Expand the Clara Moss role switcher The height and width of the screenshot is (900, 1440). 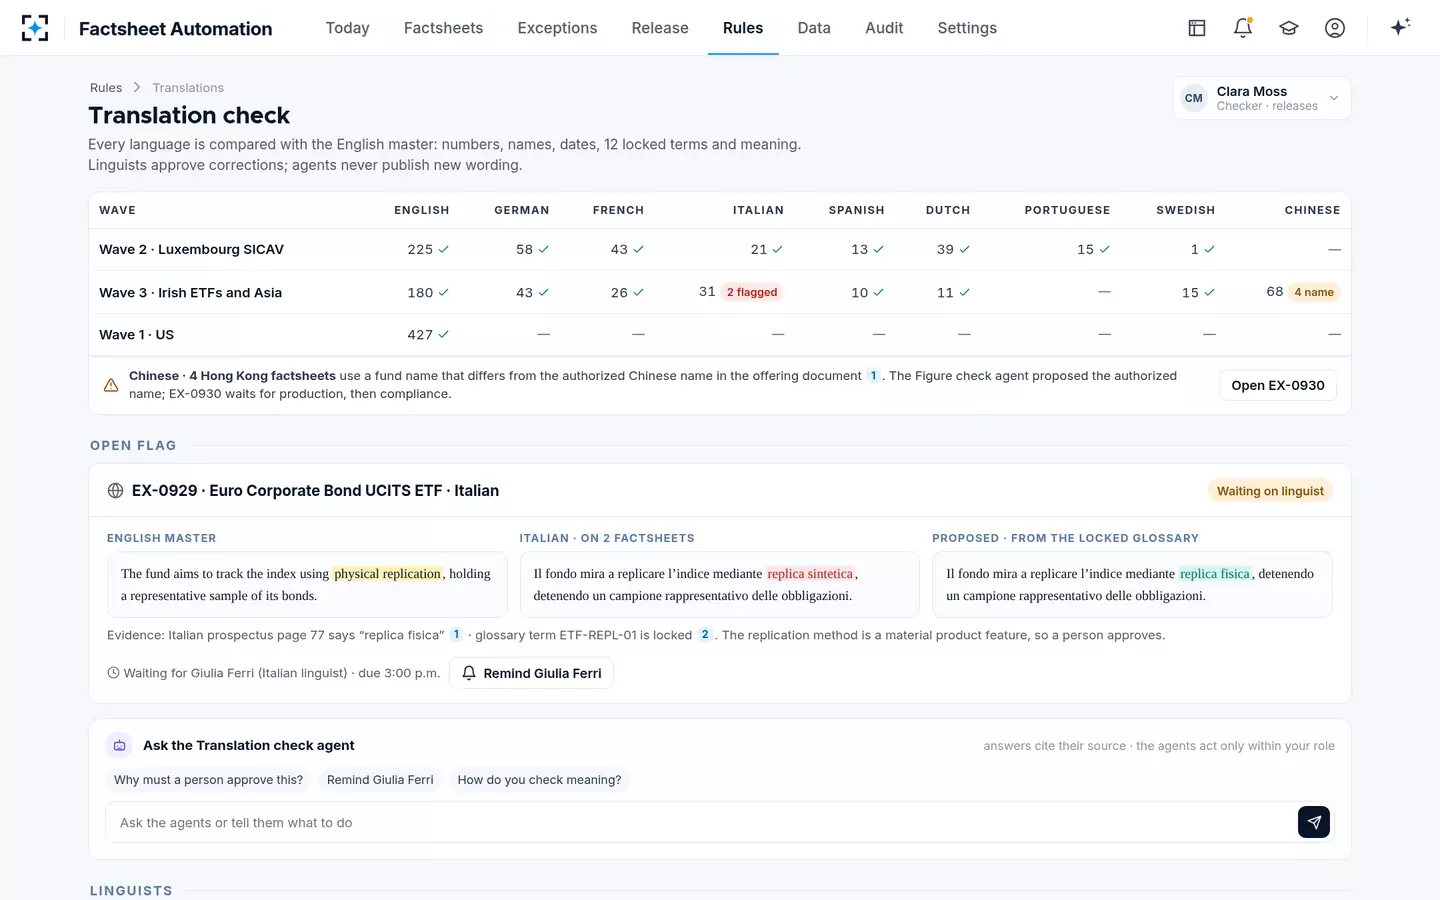click(x=1262, y=98)
